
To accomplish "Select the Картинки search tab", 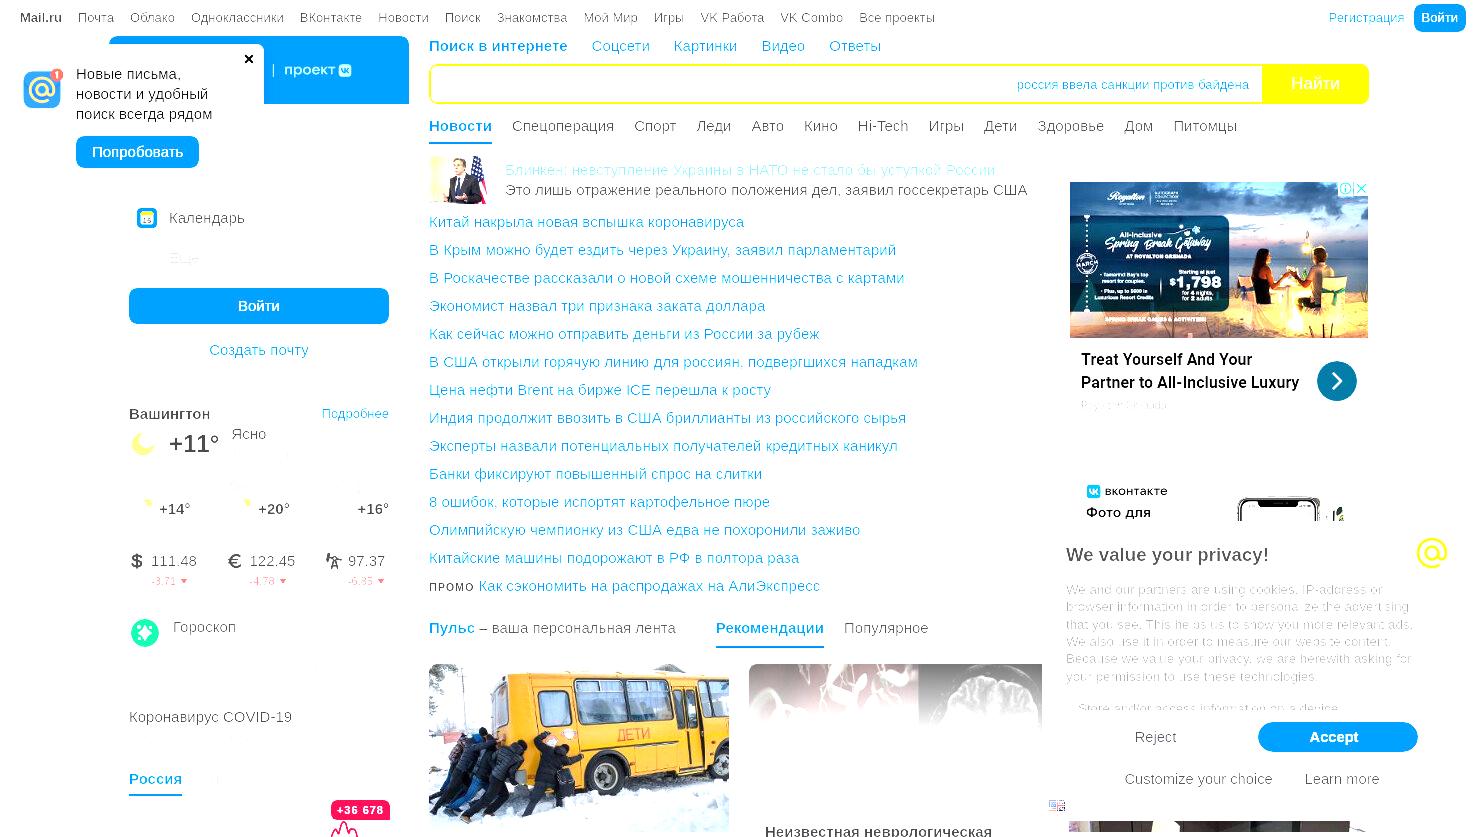I will (x=705, y=46).
